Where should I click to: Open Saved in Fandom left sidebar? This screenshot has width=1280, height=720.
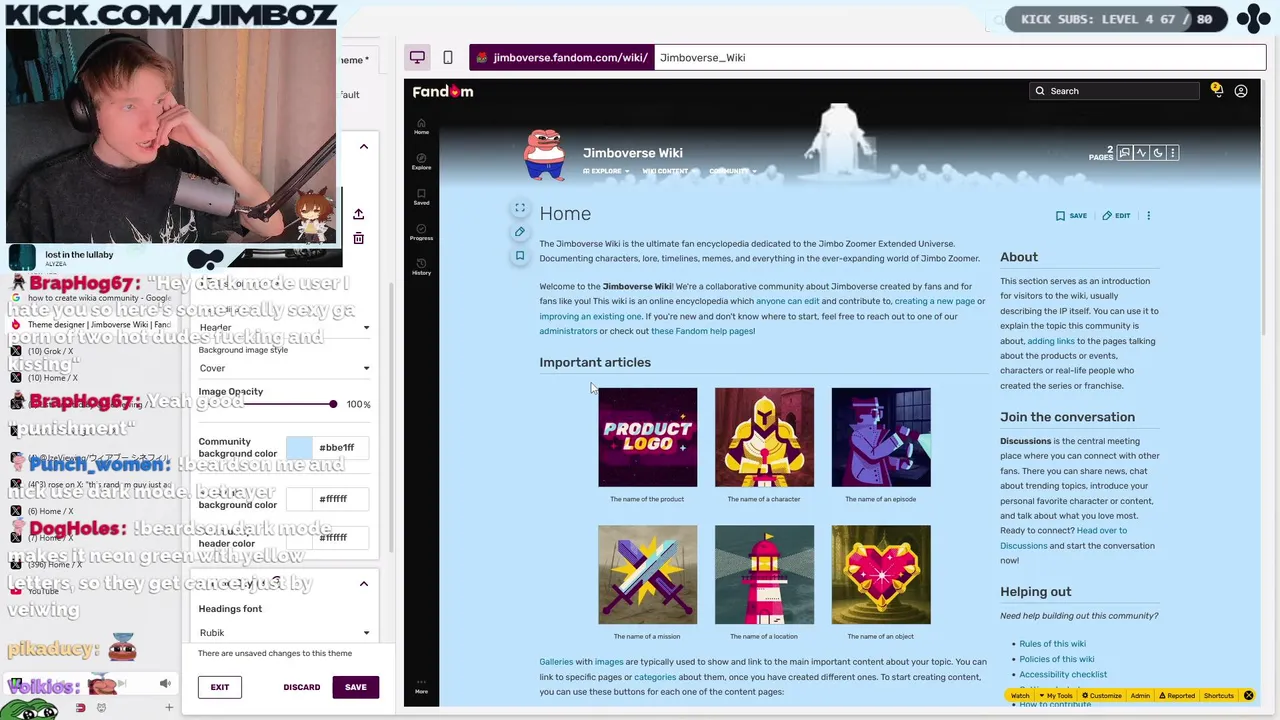[x=421, y=196]
